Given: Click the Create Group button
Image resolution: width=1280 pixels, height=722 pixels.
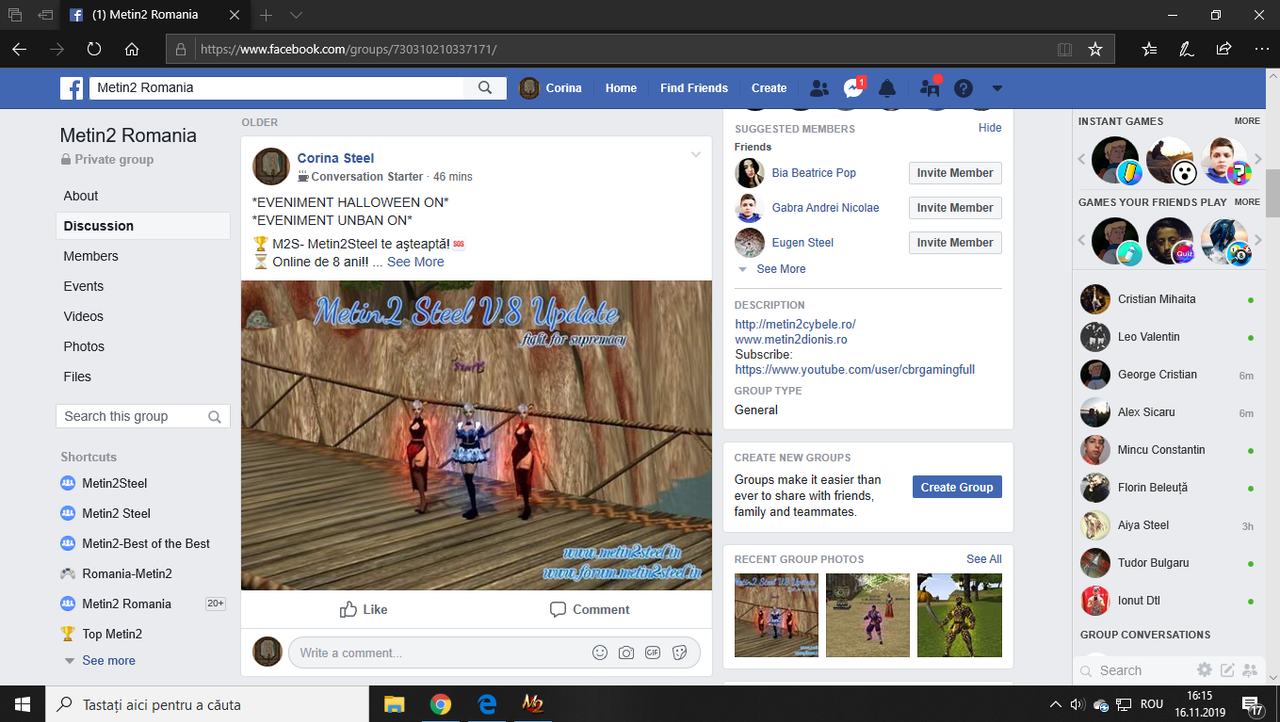Looking at the screenshot, I should pos(957,487).
